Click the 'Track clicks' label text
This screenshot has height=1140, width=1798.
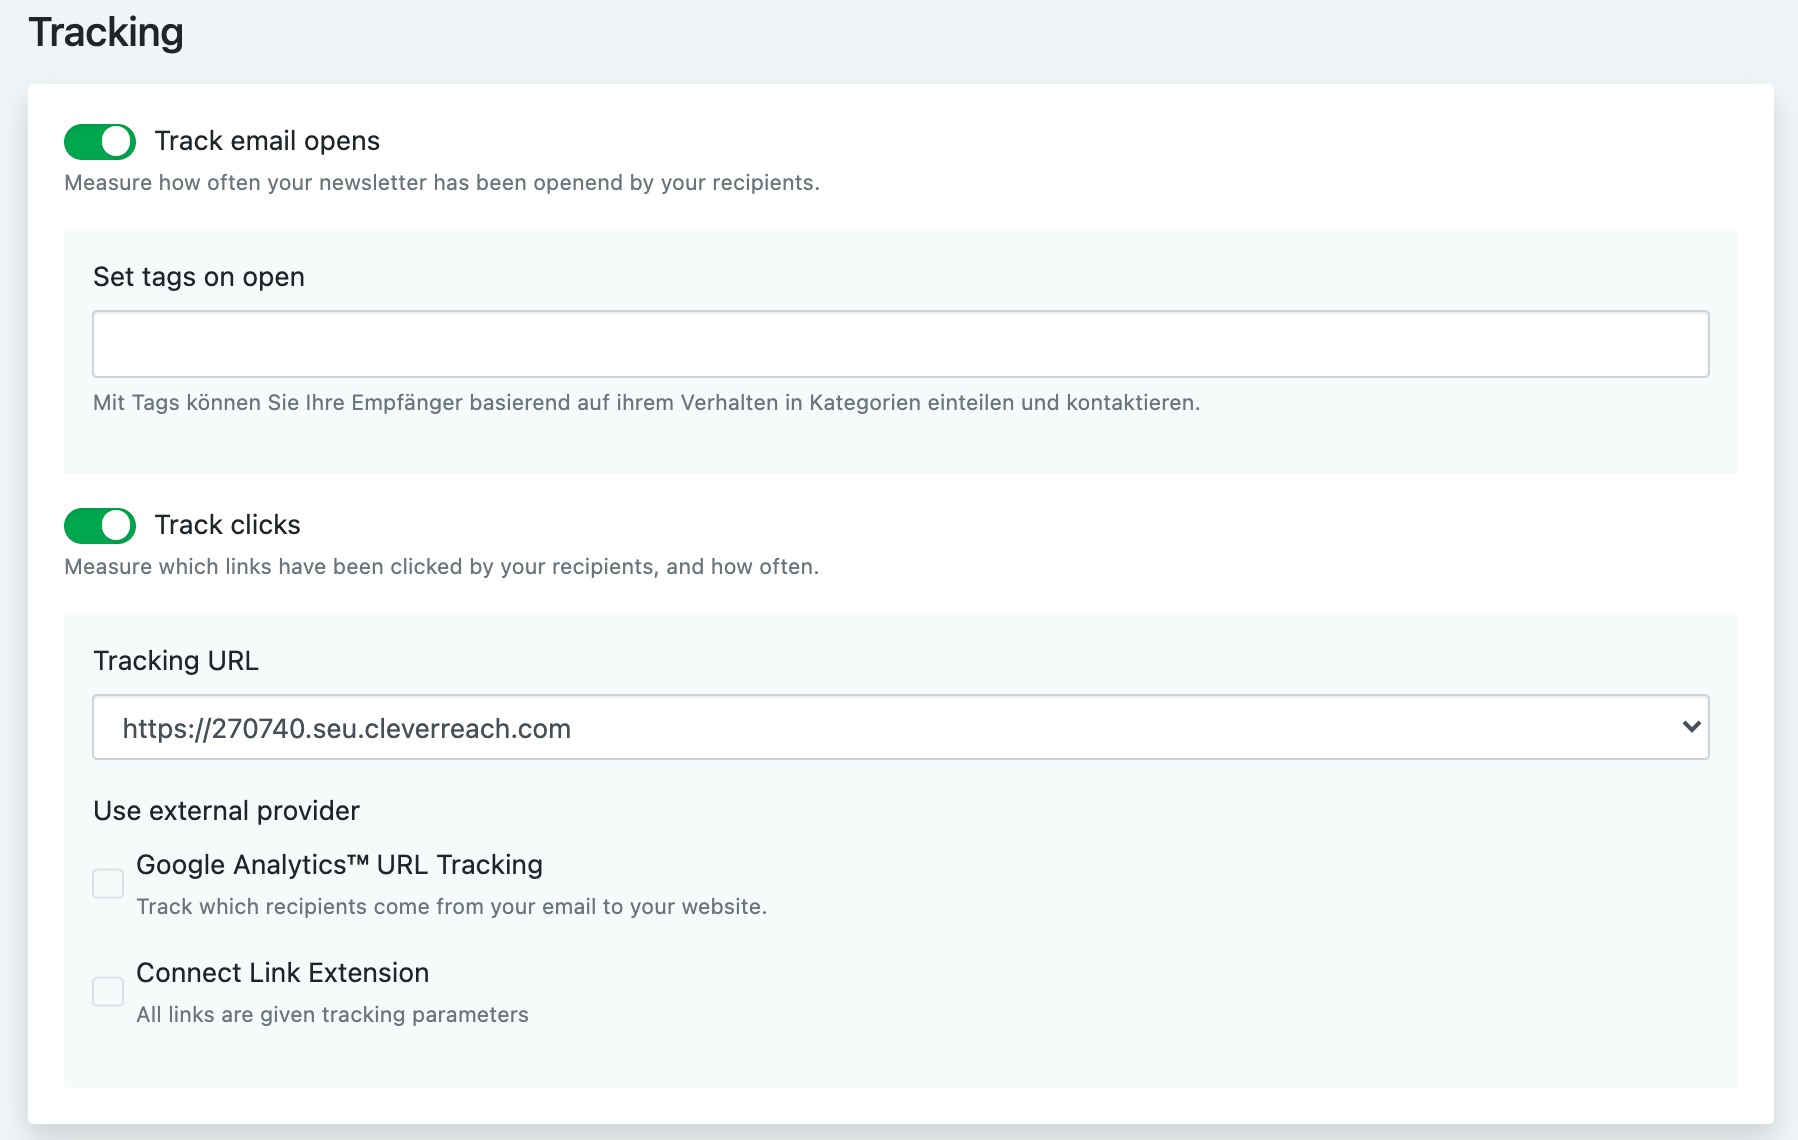coord(227,525)
